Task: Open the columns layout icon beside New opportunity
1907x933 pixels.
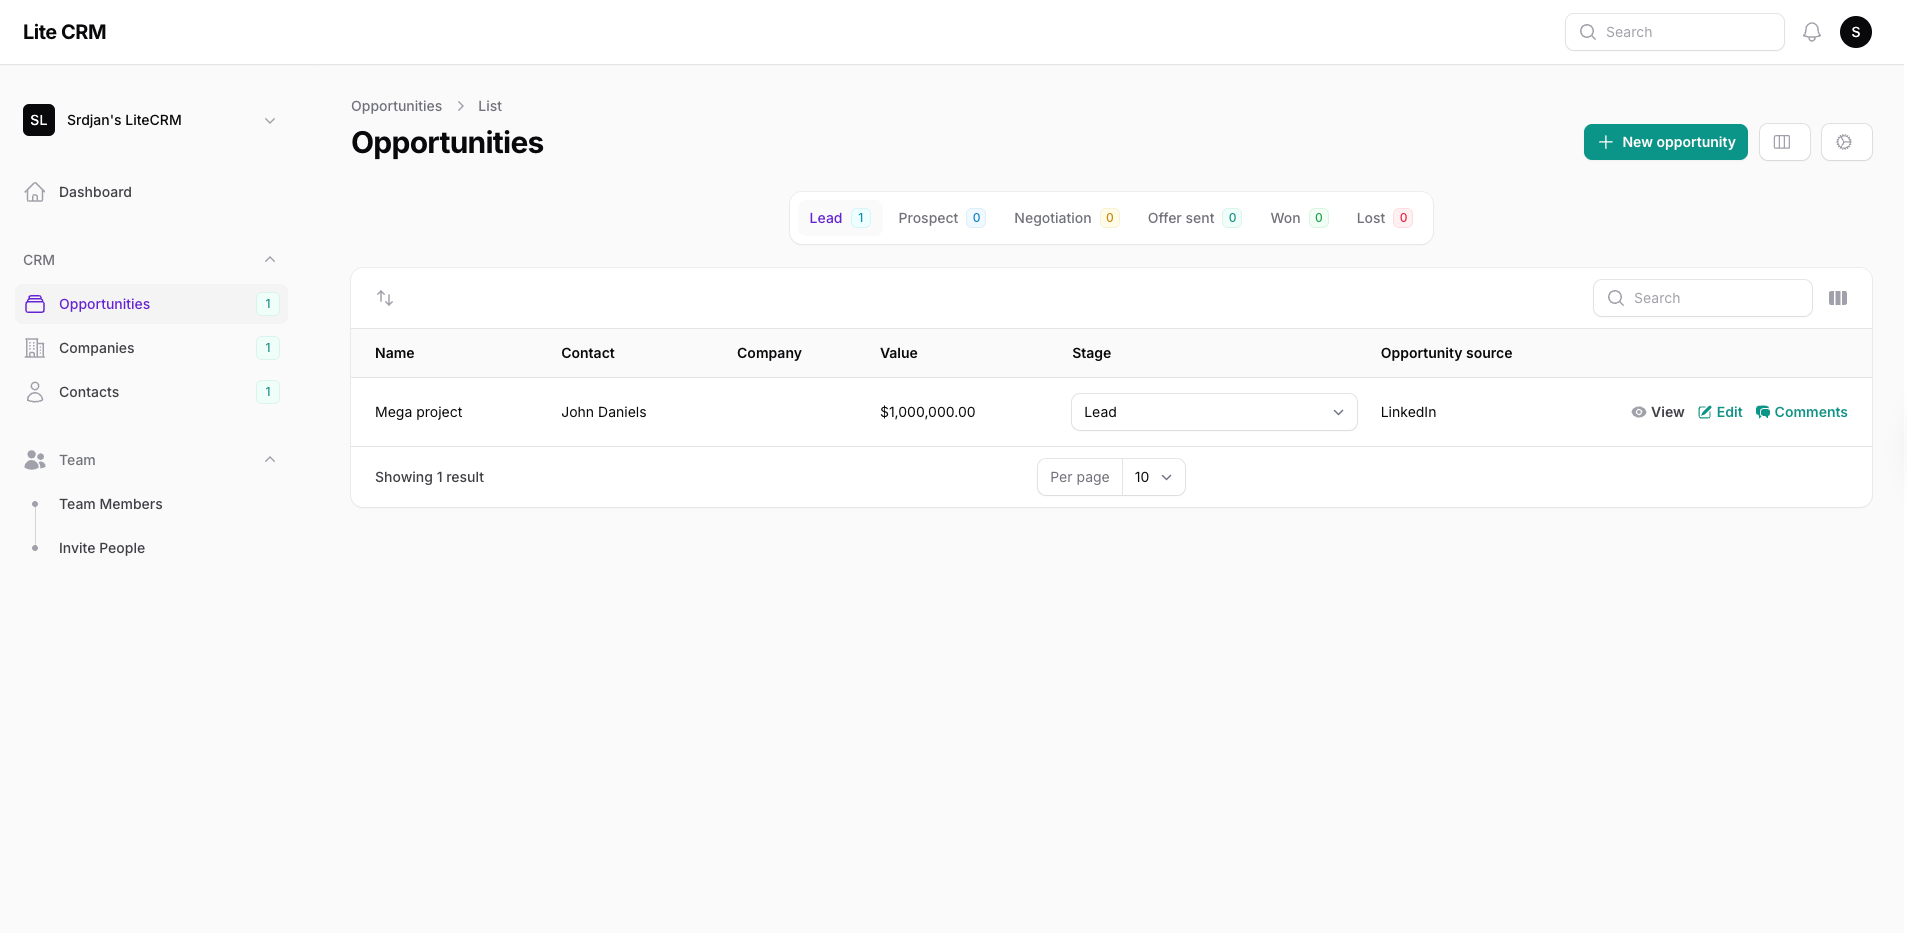Action: pos(1785,141)
